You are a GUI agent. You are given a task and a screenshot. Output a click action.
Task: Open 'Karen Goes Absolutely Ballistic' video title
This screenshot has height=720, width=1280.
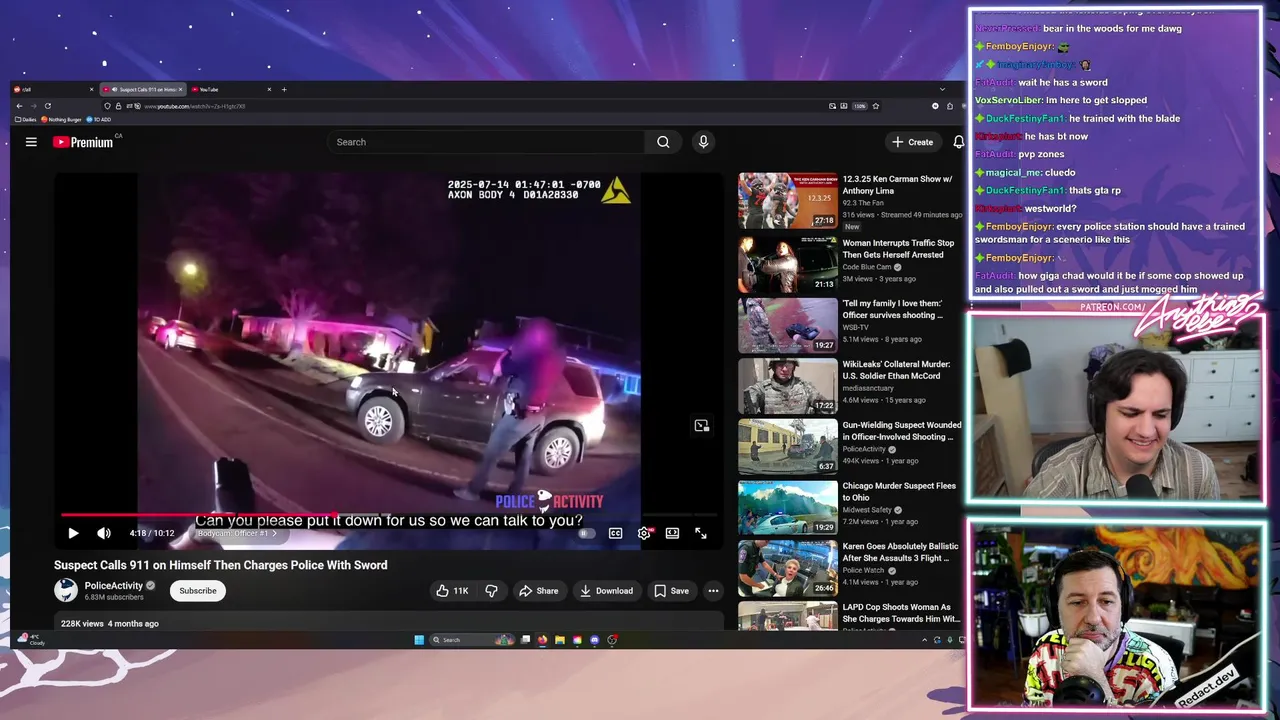[x=900, y=552]
